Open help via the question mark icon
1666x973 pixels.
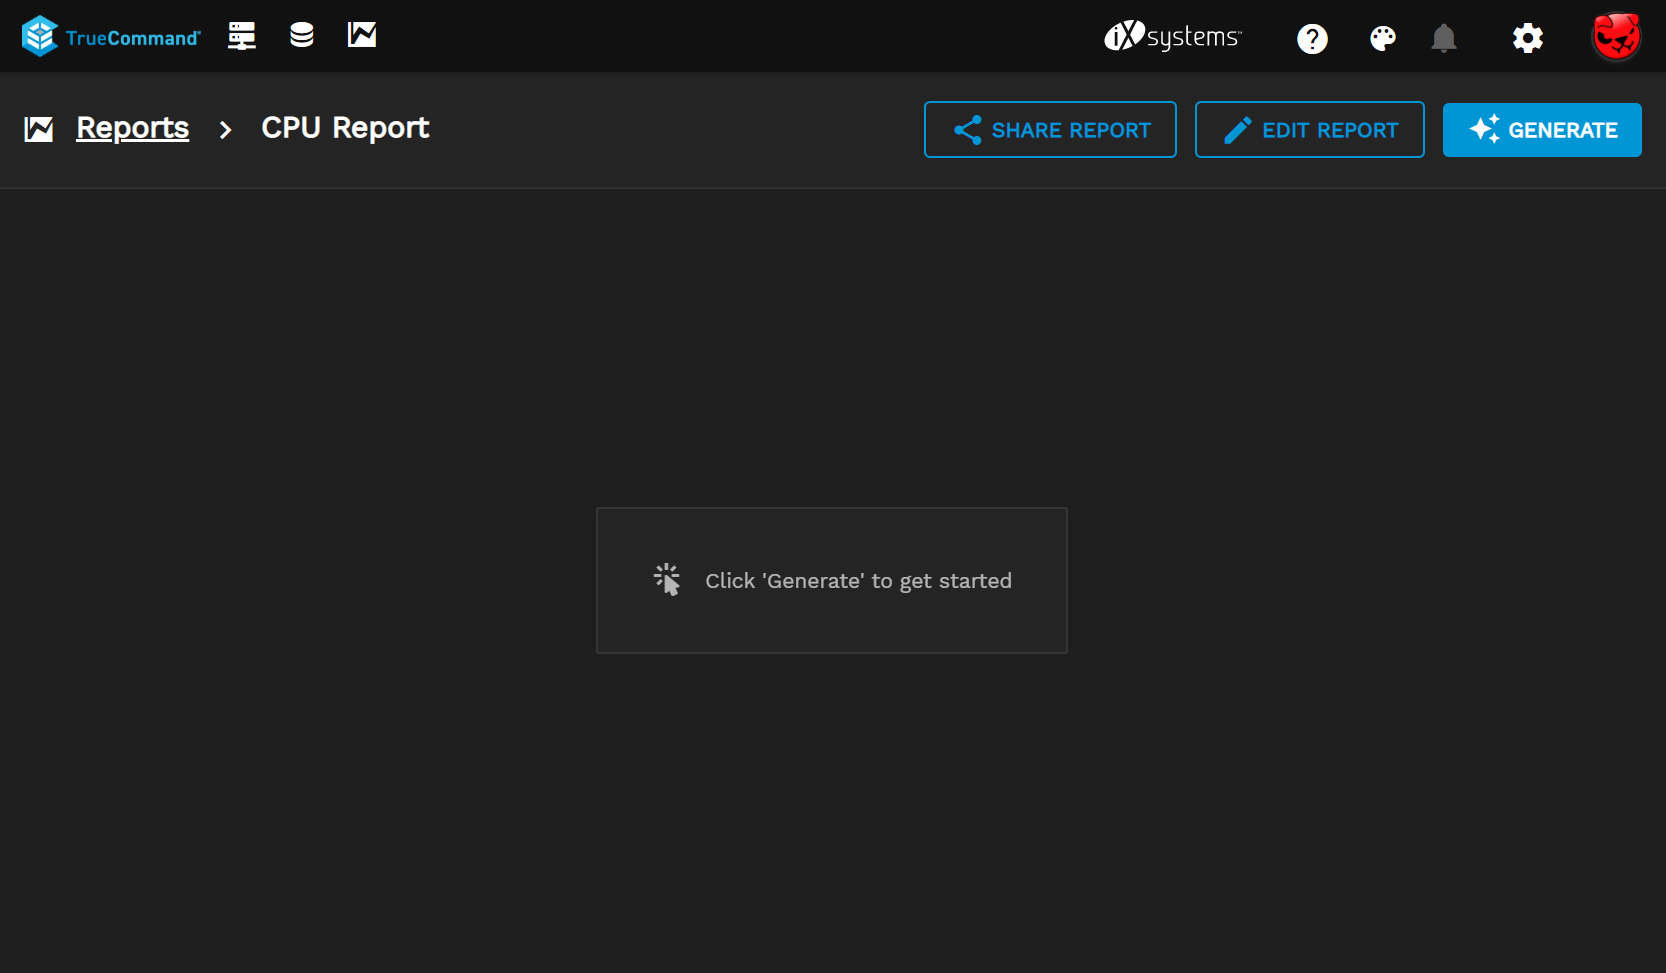1312,38
